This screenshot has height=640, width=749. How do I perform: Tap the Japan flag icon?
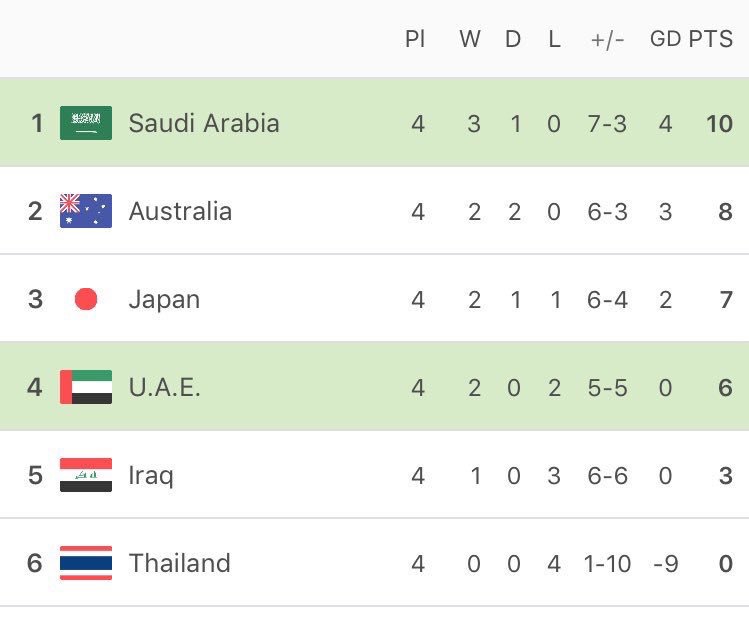[x=86, y=299]
